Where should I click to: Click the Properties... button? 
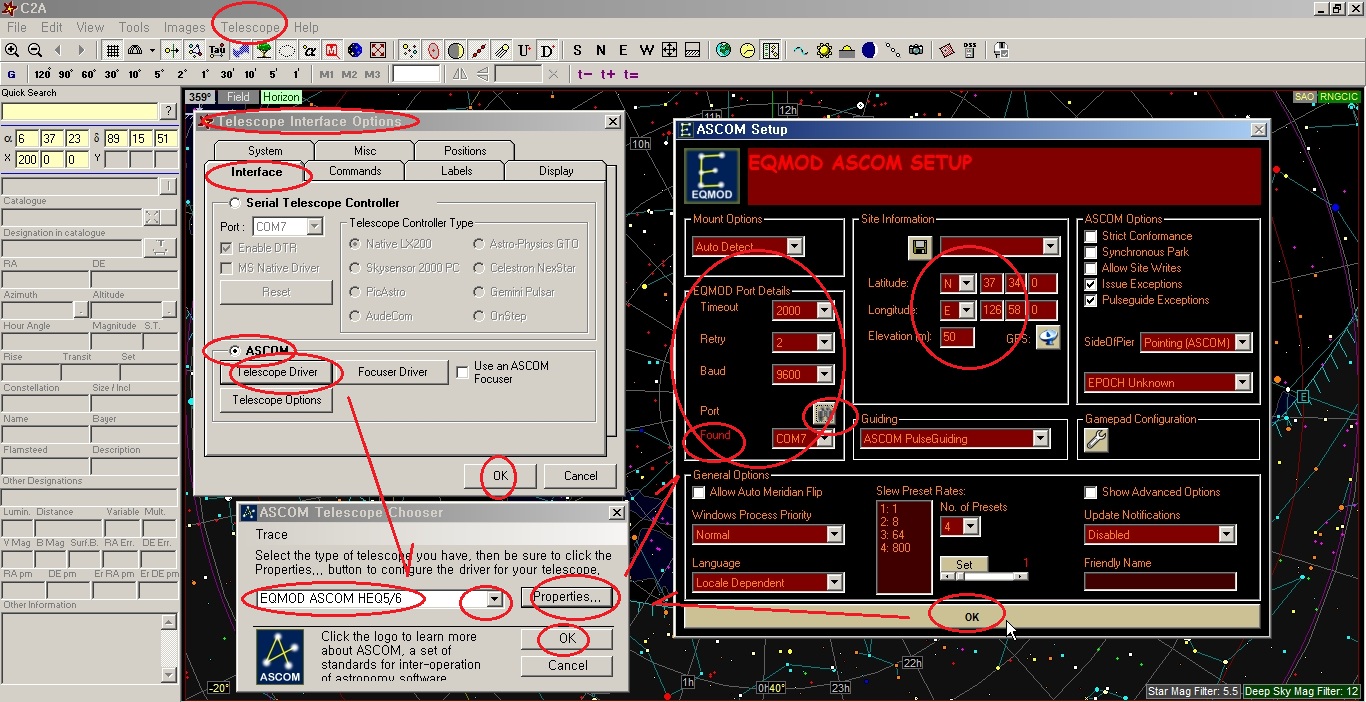coord(567,597)
